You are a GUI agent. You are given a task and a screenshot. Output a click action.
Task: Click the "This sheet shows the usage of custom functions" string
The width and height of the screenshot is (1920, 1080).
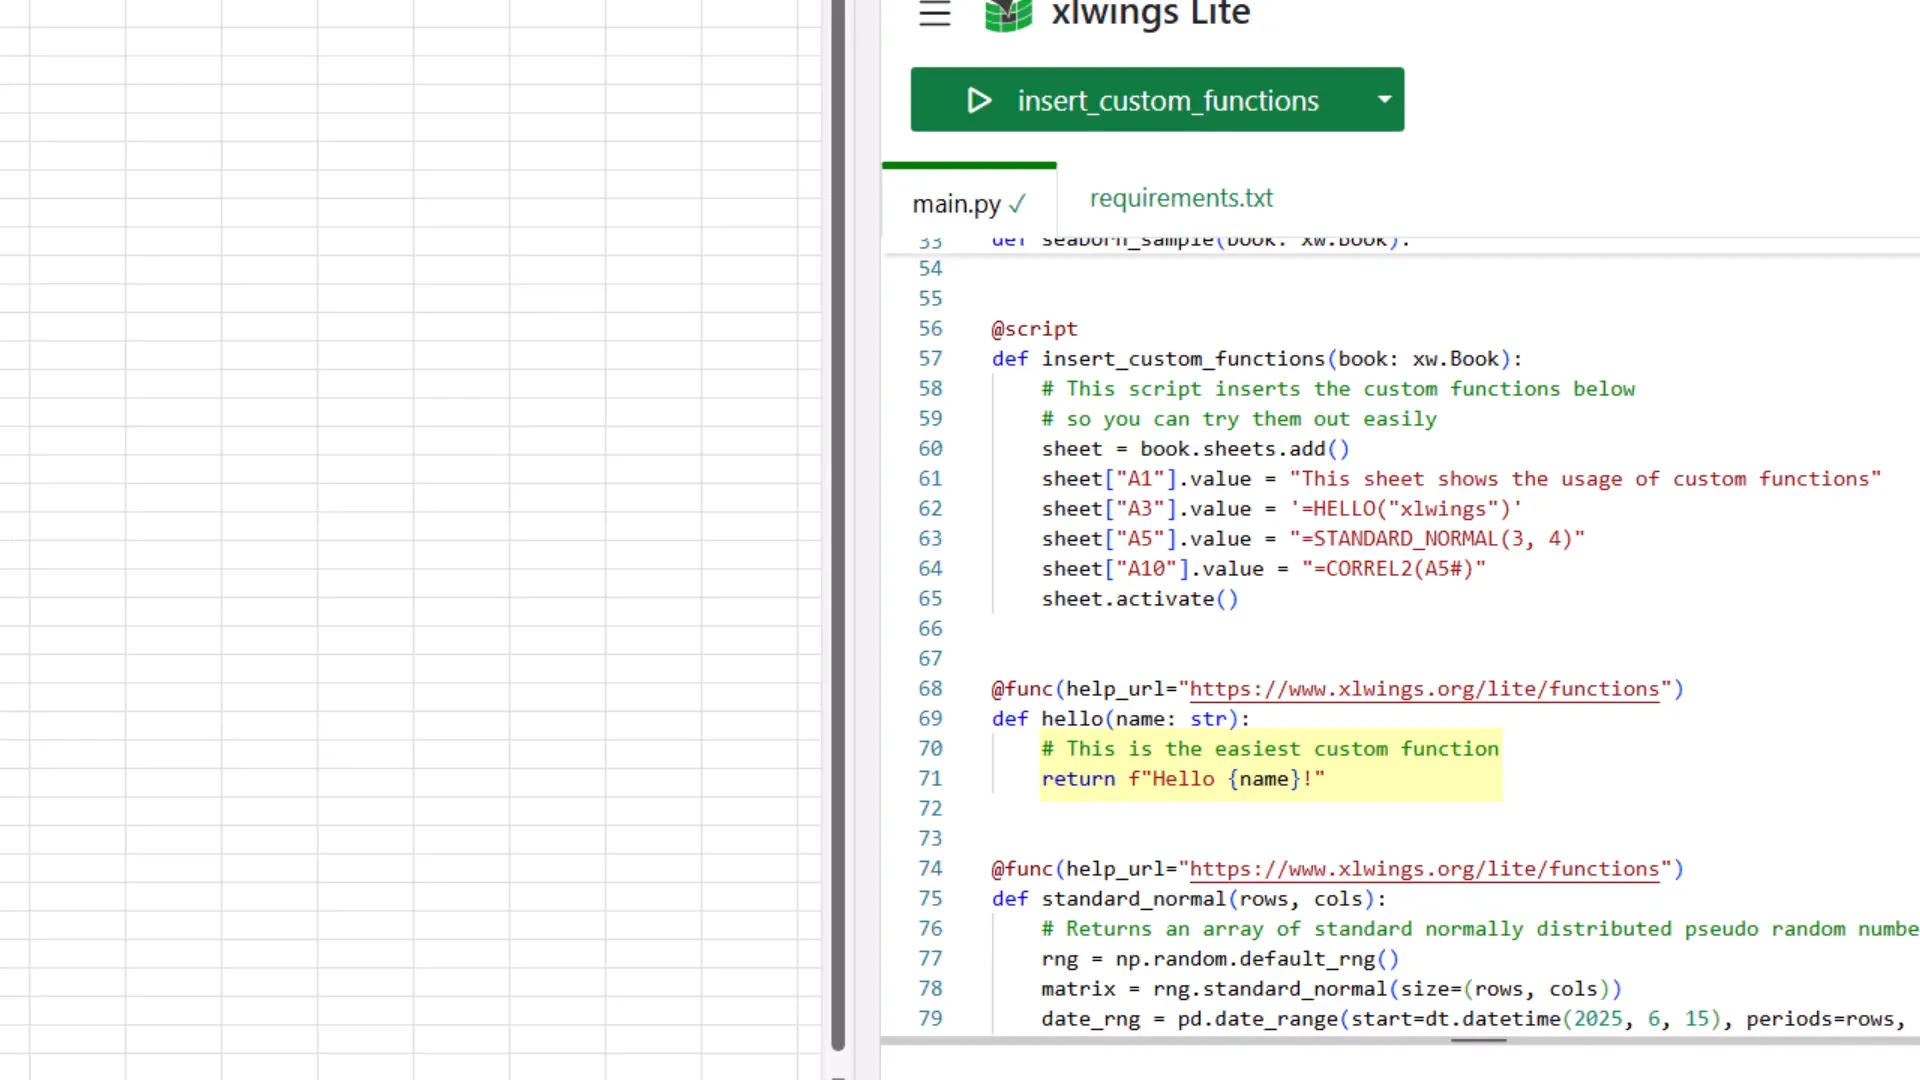click(x=1585, y=479)
